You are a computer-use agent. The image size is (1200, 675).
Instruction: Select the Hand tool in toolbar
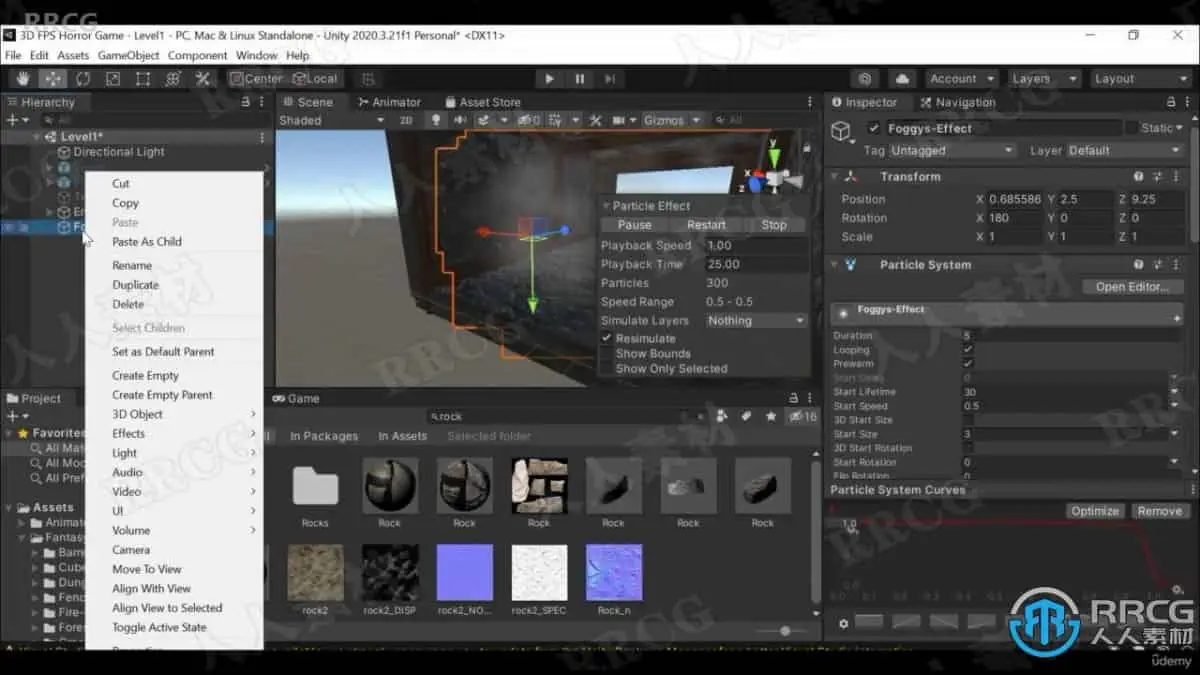(23, 79)
